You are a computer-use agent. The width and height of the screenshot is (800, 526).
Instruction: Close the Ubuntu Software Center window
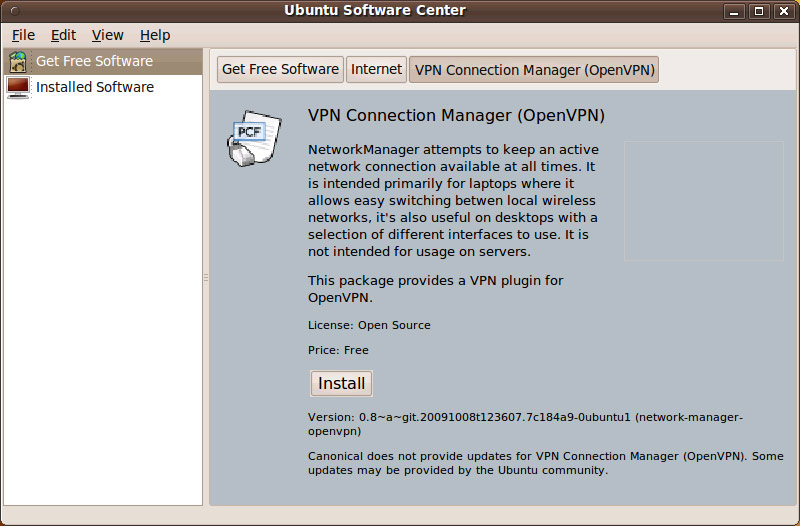[784, 11]
